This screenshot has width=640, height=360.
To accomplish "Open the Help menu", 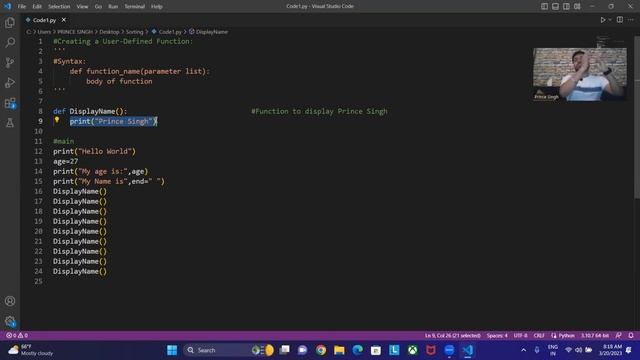I will (x=156, y=6).
